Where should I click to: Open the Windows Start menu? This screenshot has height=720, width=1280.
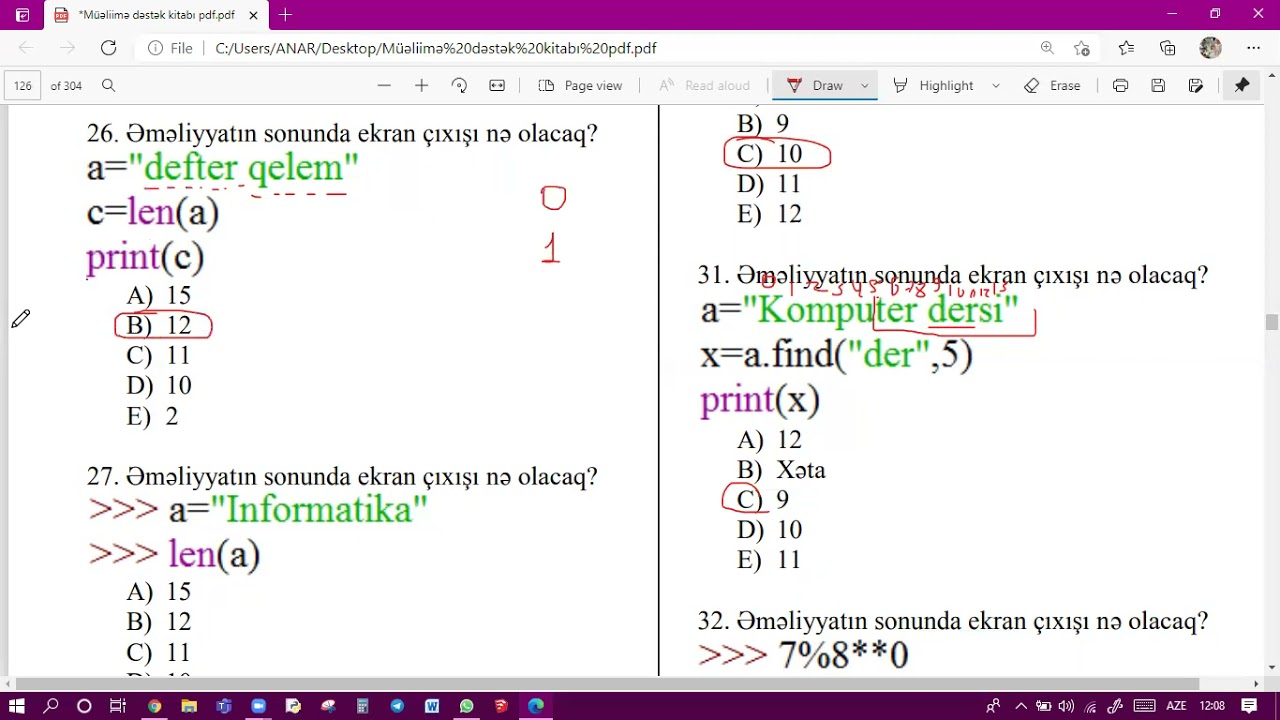point(17,706)
